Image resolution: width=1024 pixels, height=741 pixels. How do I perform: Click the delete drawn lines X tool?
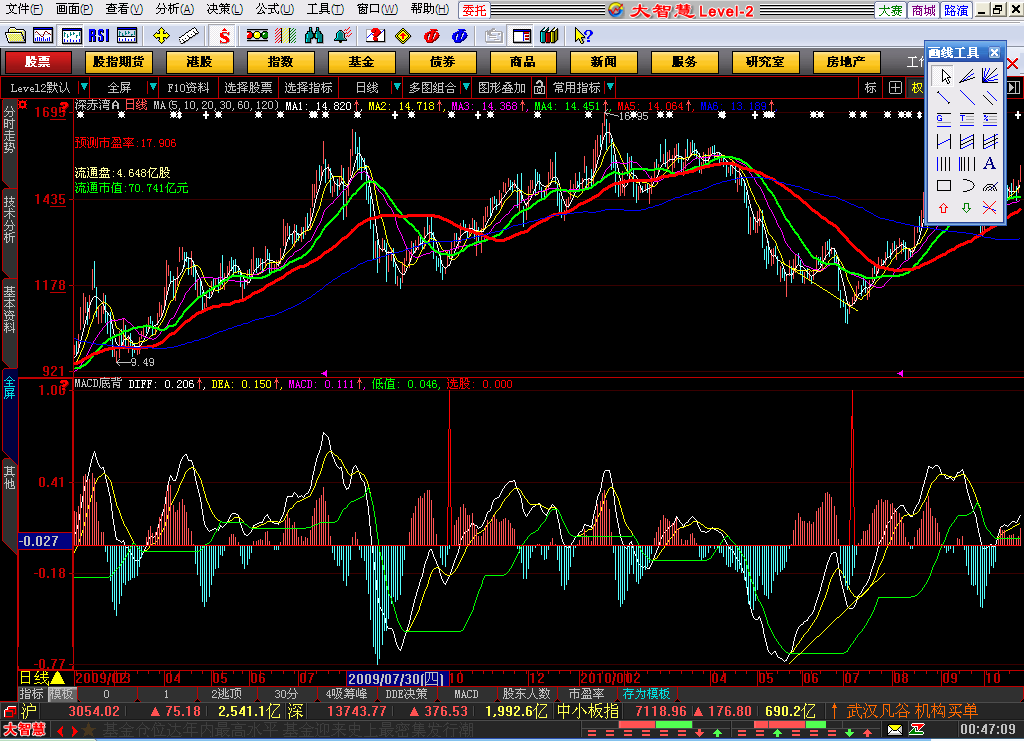tap(989, 208)
